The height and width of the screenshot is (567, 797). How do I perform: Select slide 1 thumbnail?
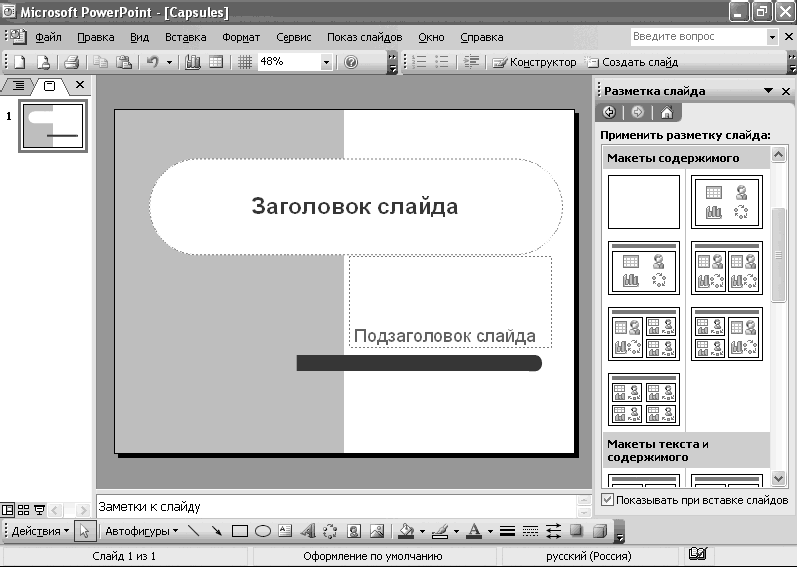click(53, 126)
